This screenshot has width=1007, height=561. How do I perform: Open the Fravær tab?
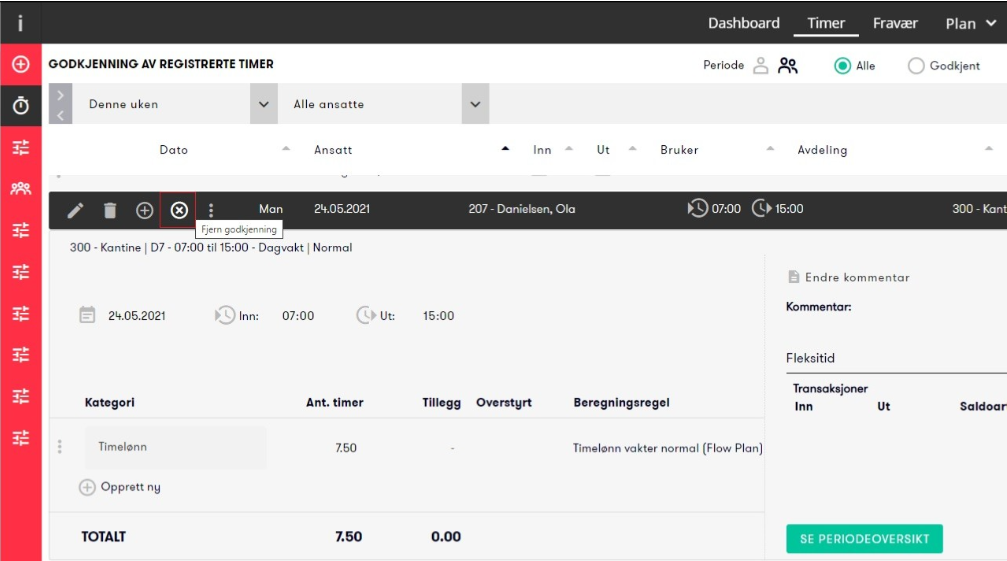click(x=895, y=23)
